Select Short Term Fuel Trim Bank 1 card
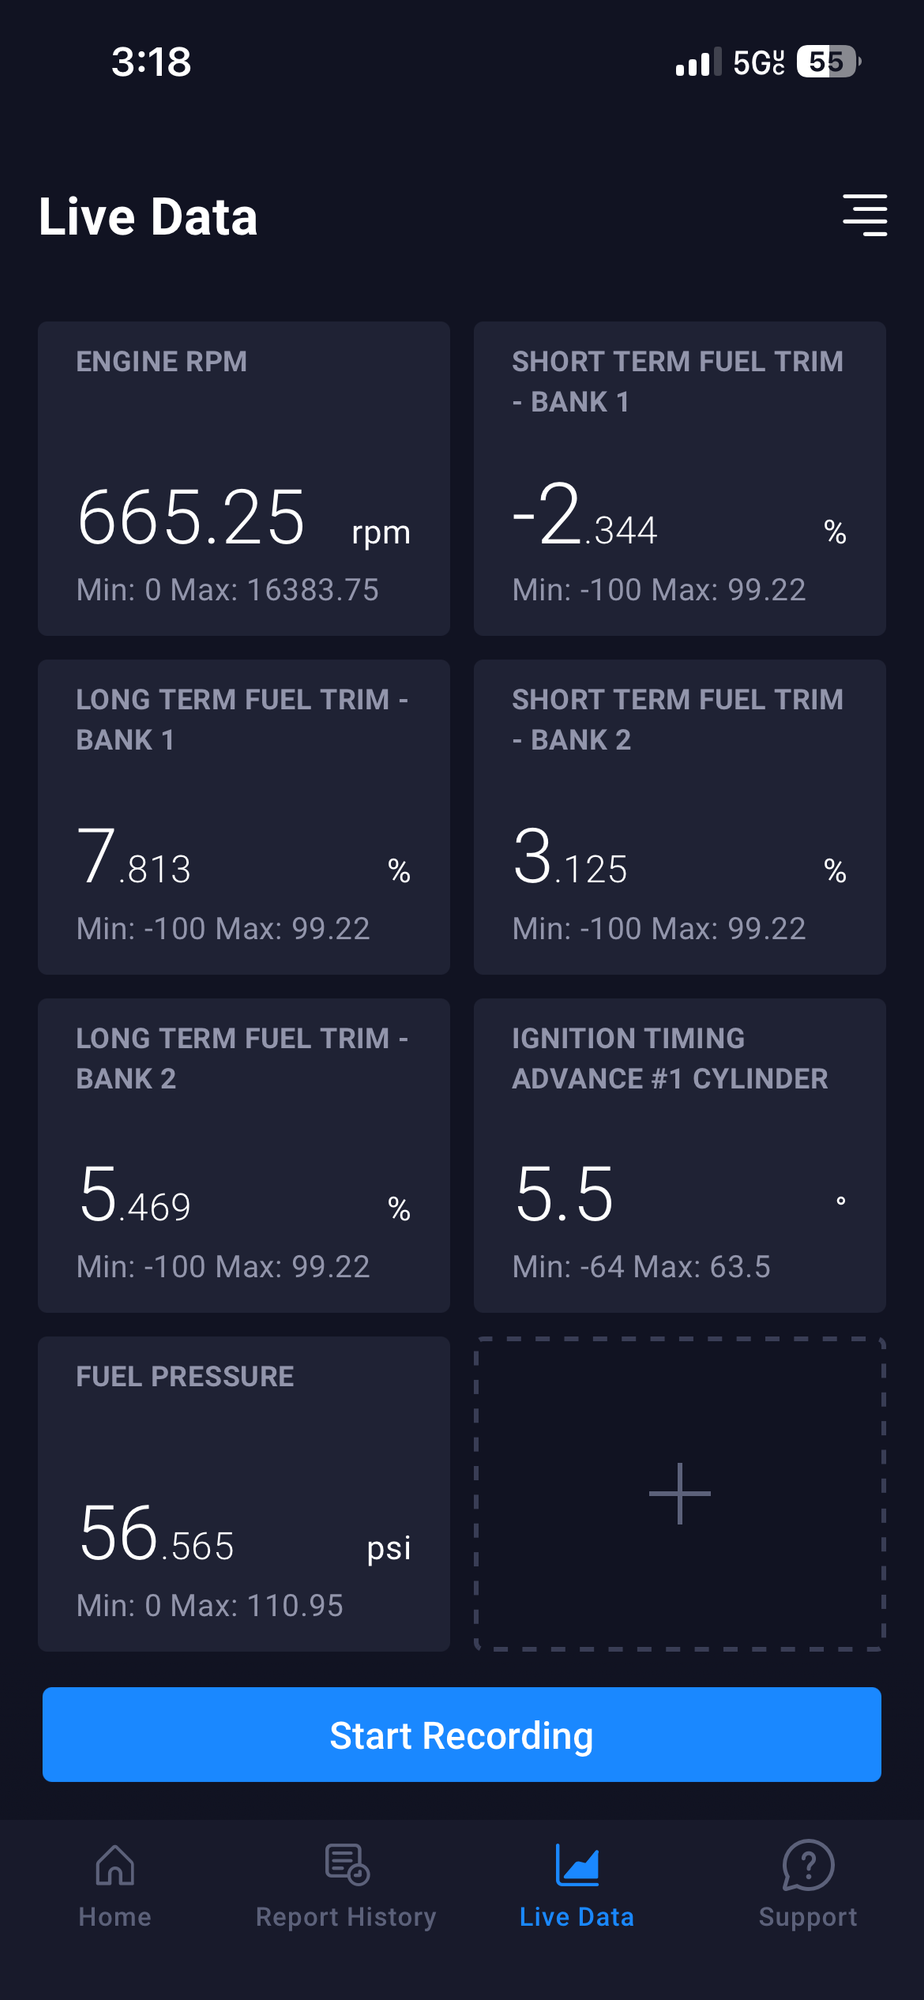 [680, 478]
